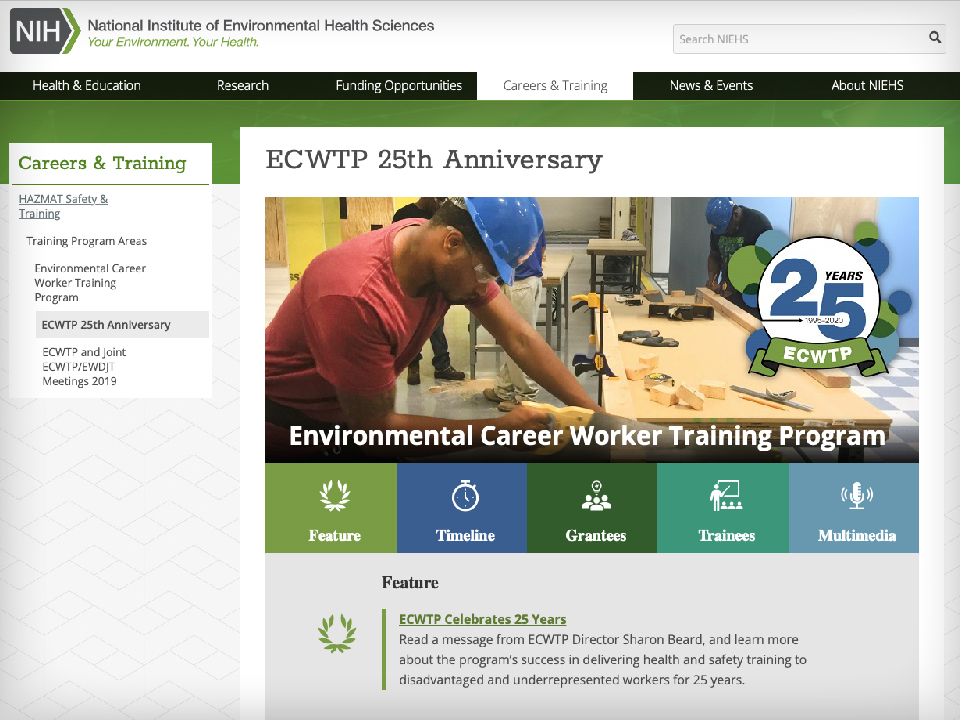Open the Timeline stopwatch tile
Image resolution: width=960 pixels, height=720 pixels.
pyautogui.click(x=462, y=508)
